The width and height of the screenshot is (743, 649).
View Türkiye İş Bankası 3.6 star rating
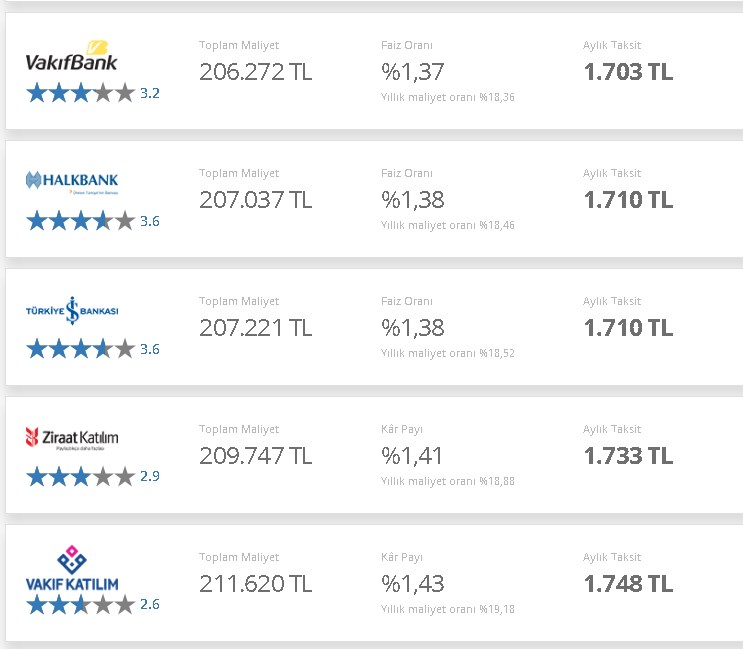click(93, 349)
